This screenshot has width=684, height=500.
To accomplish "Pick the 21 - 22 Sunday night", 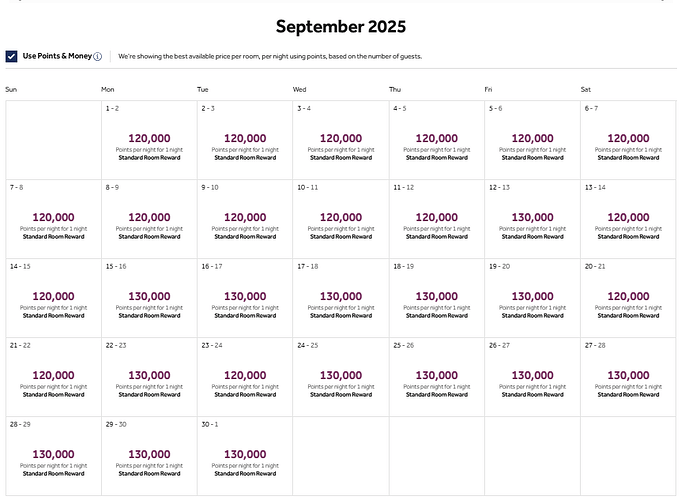I will click(x=54, y=377).
